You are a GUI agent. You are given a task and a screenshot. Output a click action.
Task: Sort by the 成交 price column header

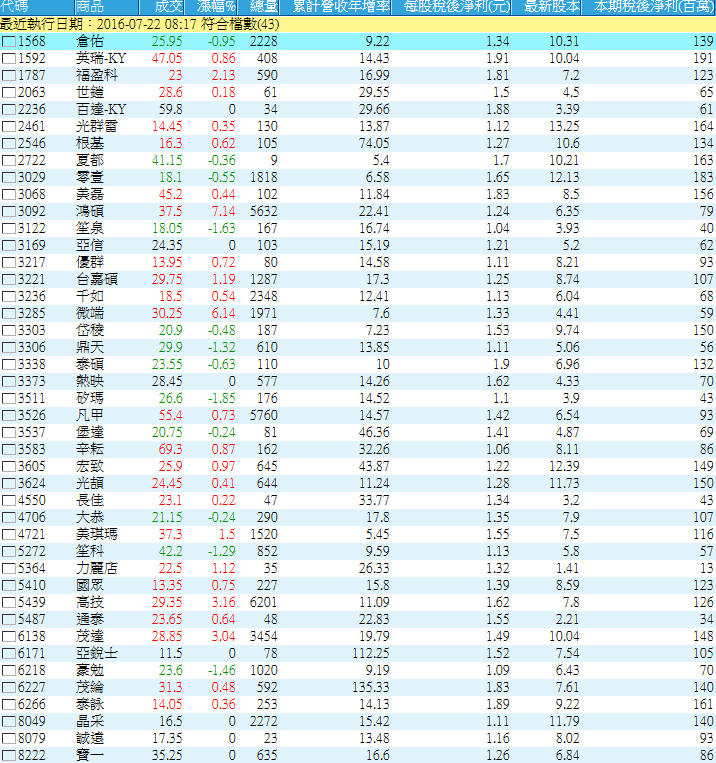tap(166, 7)
